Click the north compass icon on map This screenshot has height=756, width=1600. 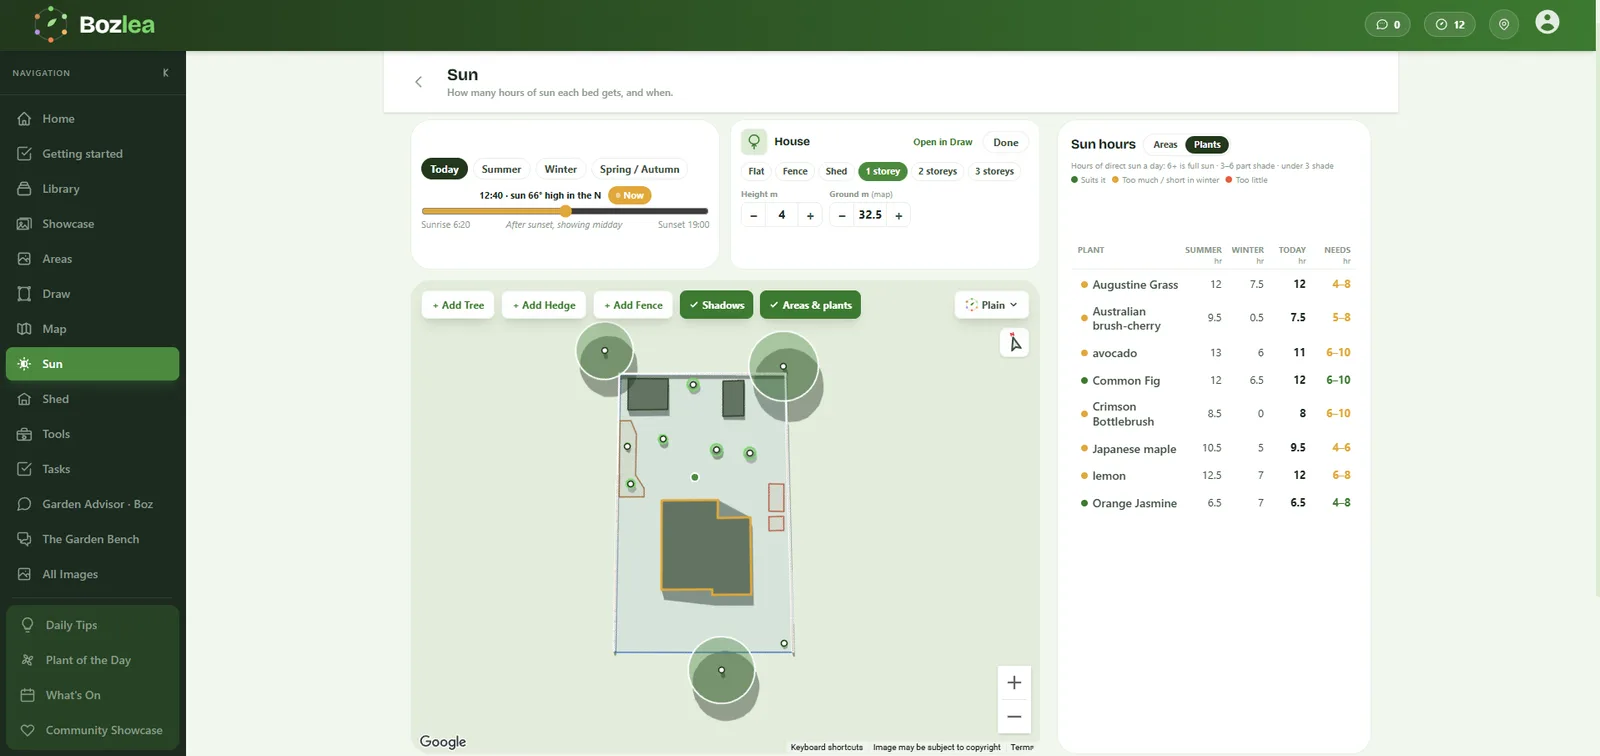click(x=1014, y=343)
